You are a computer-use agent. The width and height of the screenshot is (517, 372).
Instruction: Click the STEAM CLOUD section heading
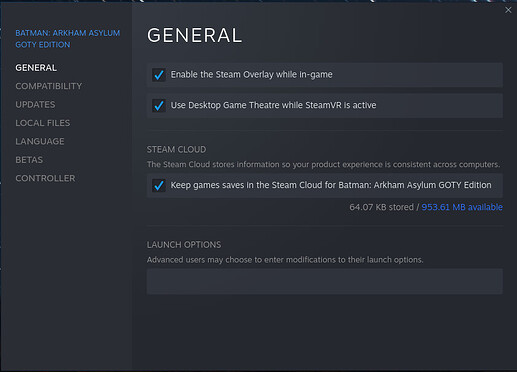pyautogui.click(x=176, y=149)
